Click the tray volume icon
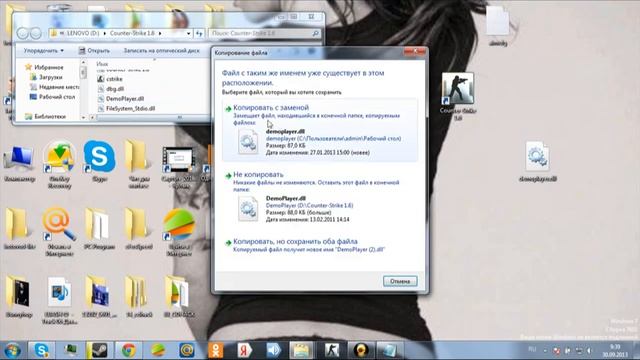The height and width of the screenshot is (360, 640). (589, 351)
